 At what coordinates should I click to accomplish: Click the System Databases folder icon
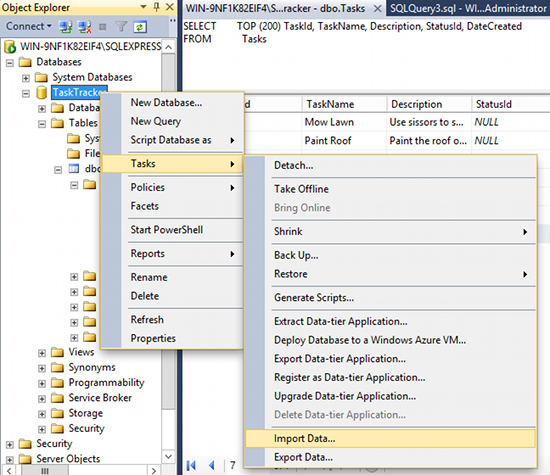[41, 77]
